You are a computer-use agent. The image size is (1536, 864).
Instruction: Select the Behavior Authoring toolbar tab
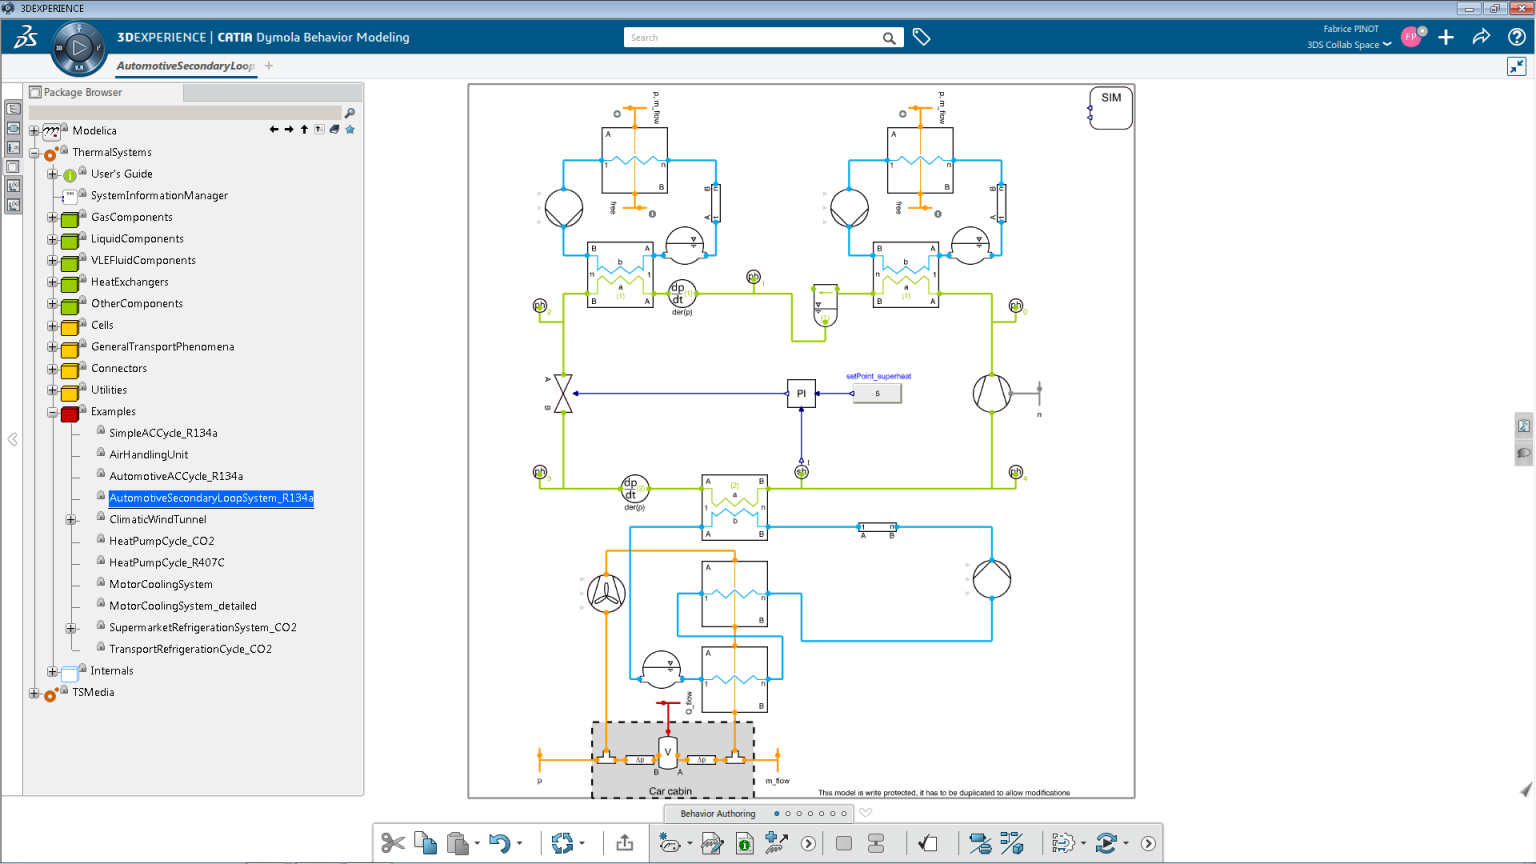pyautogui.click(x=718, y=813)
